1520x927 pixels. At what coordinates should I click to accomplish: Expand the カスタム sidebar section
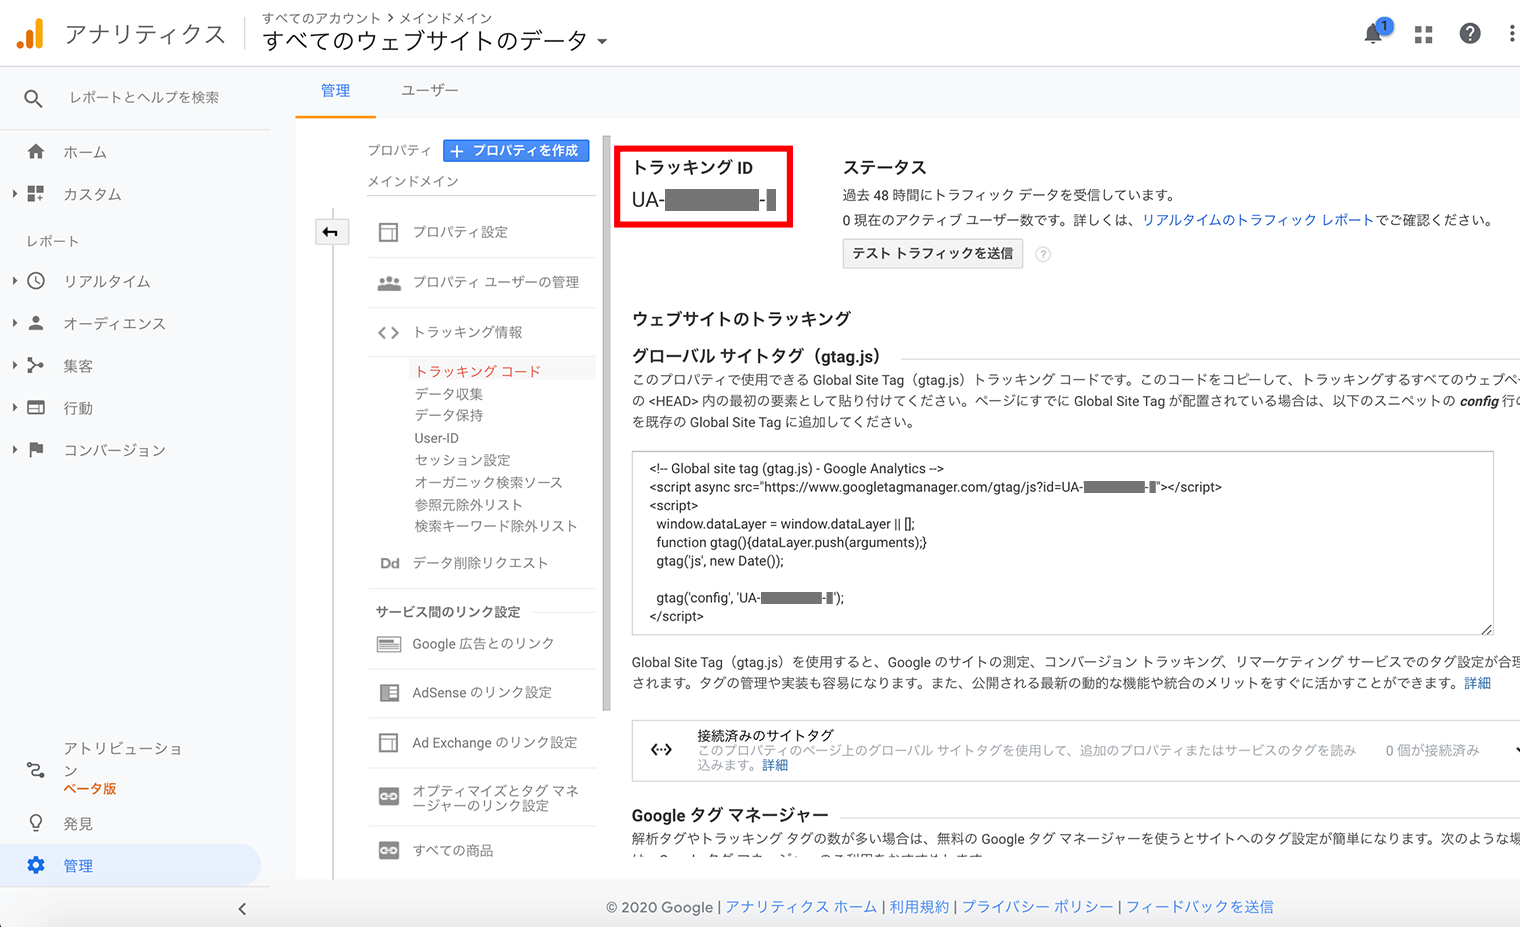[x=14, y=194]
